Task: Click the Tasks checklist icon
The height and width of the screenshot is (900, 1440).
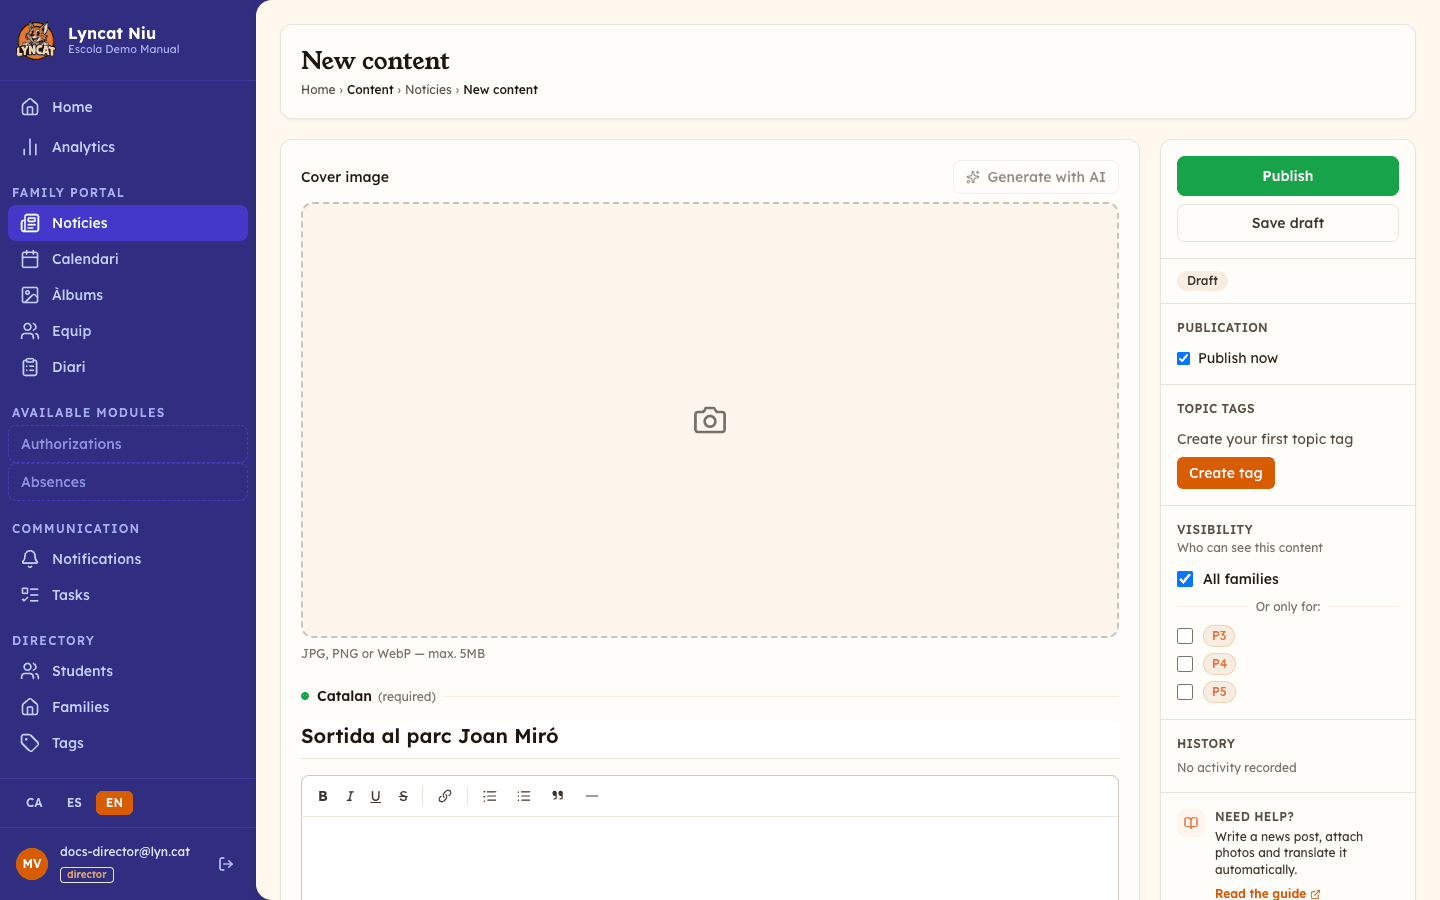Action: click(x=30, y=595)
